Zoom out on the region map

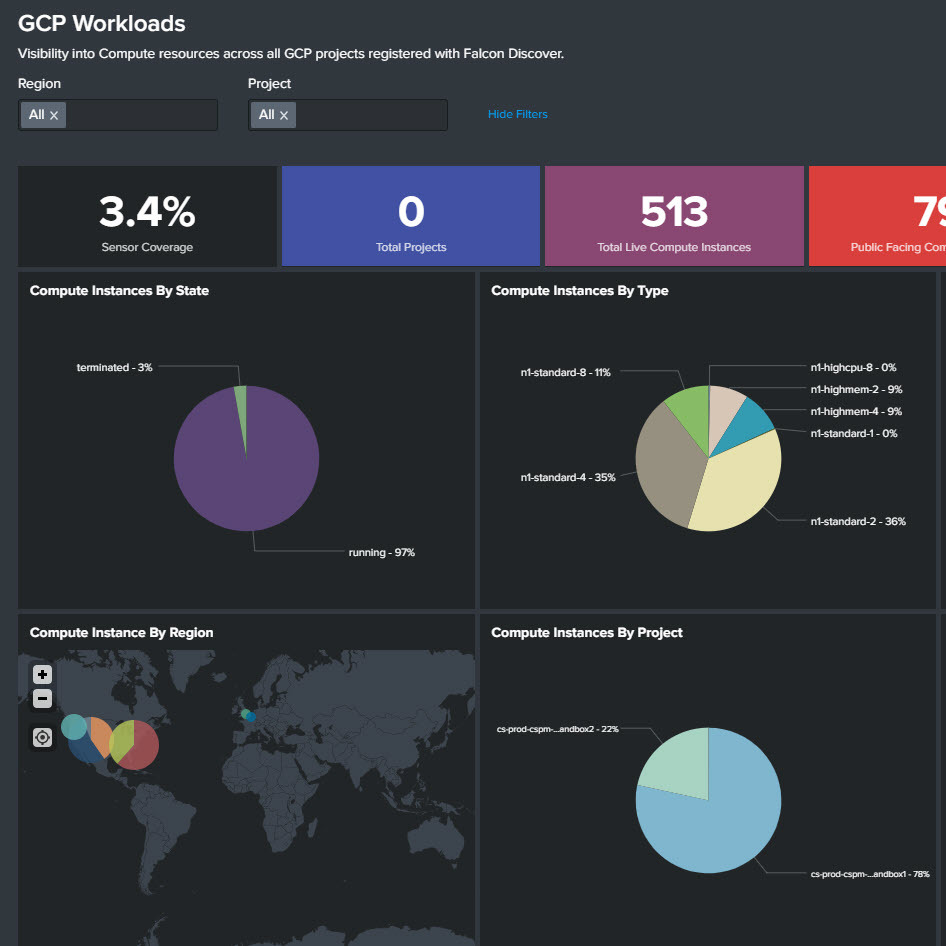click(x=43, y=699)
